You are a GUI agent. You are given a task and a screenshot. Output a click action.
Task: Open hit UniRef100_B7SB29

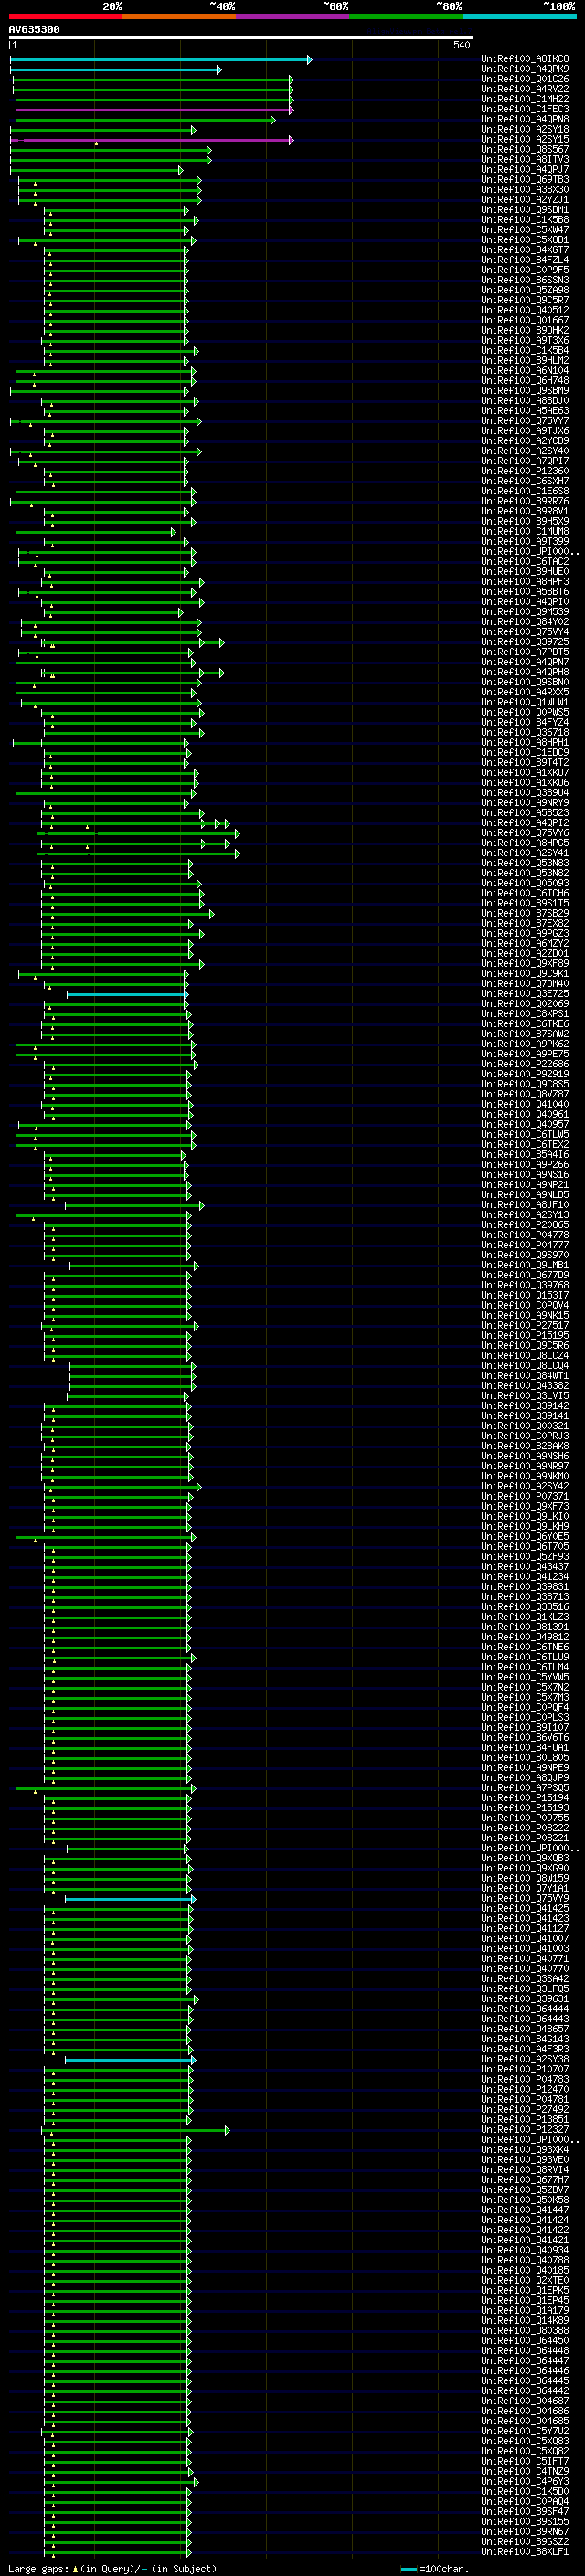tap(525, 913)
